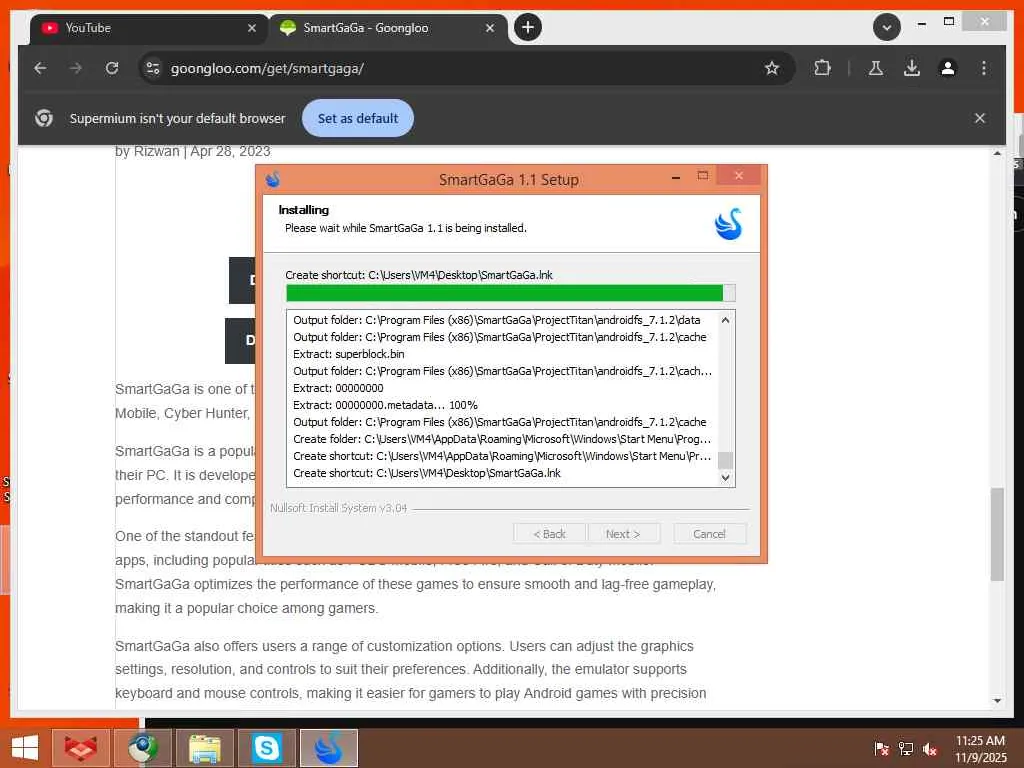Image resolution: width=1024 pixels, height=768 pixels.
Task: Click the green installation progress bar
Action: [x=510, y=293]
